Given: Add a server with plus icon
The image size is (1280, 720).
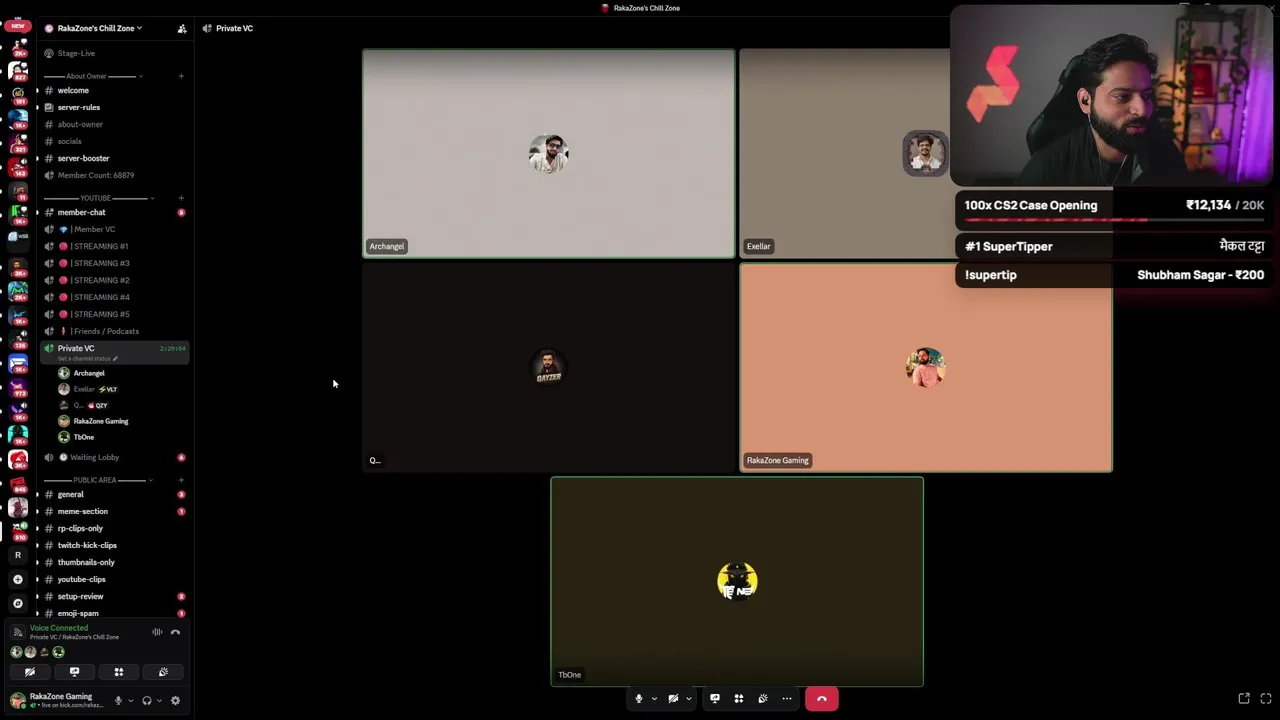Looking at the screenshot, I should [x=18, y=579].
